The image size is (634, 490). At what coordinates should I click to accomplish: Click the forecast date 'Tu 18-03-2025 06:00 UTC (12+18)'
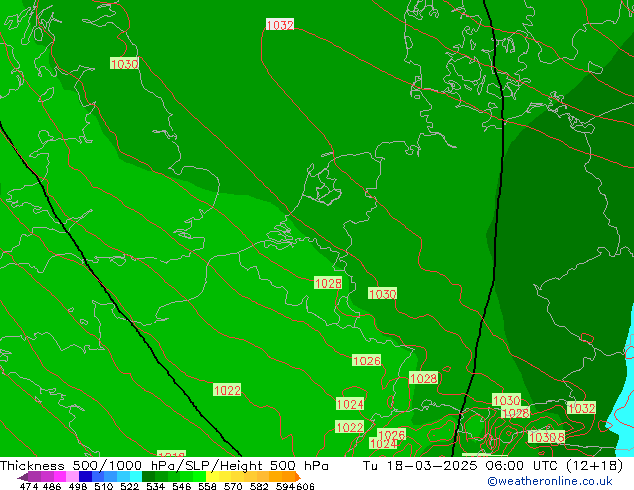(x=493, y=466)
